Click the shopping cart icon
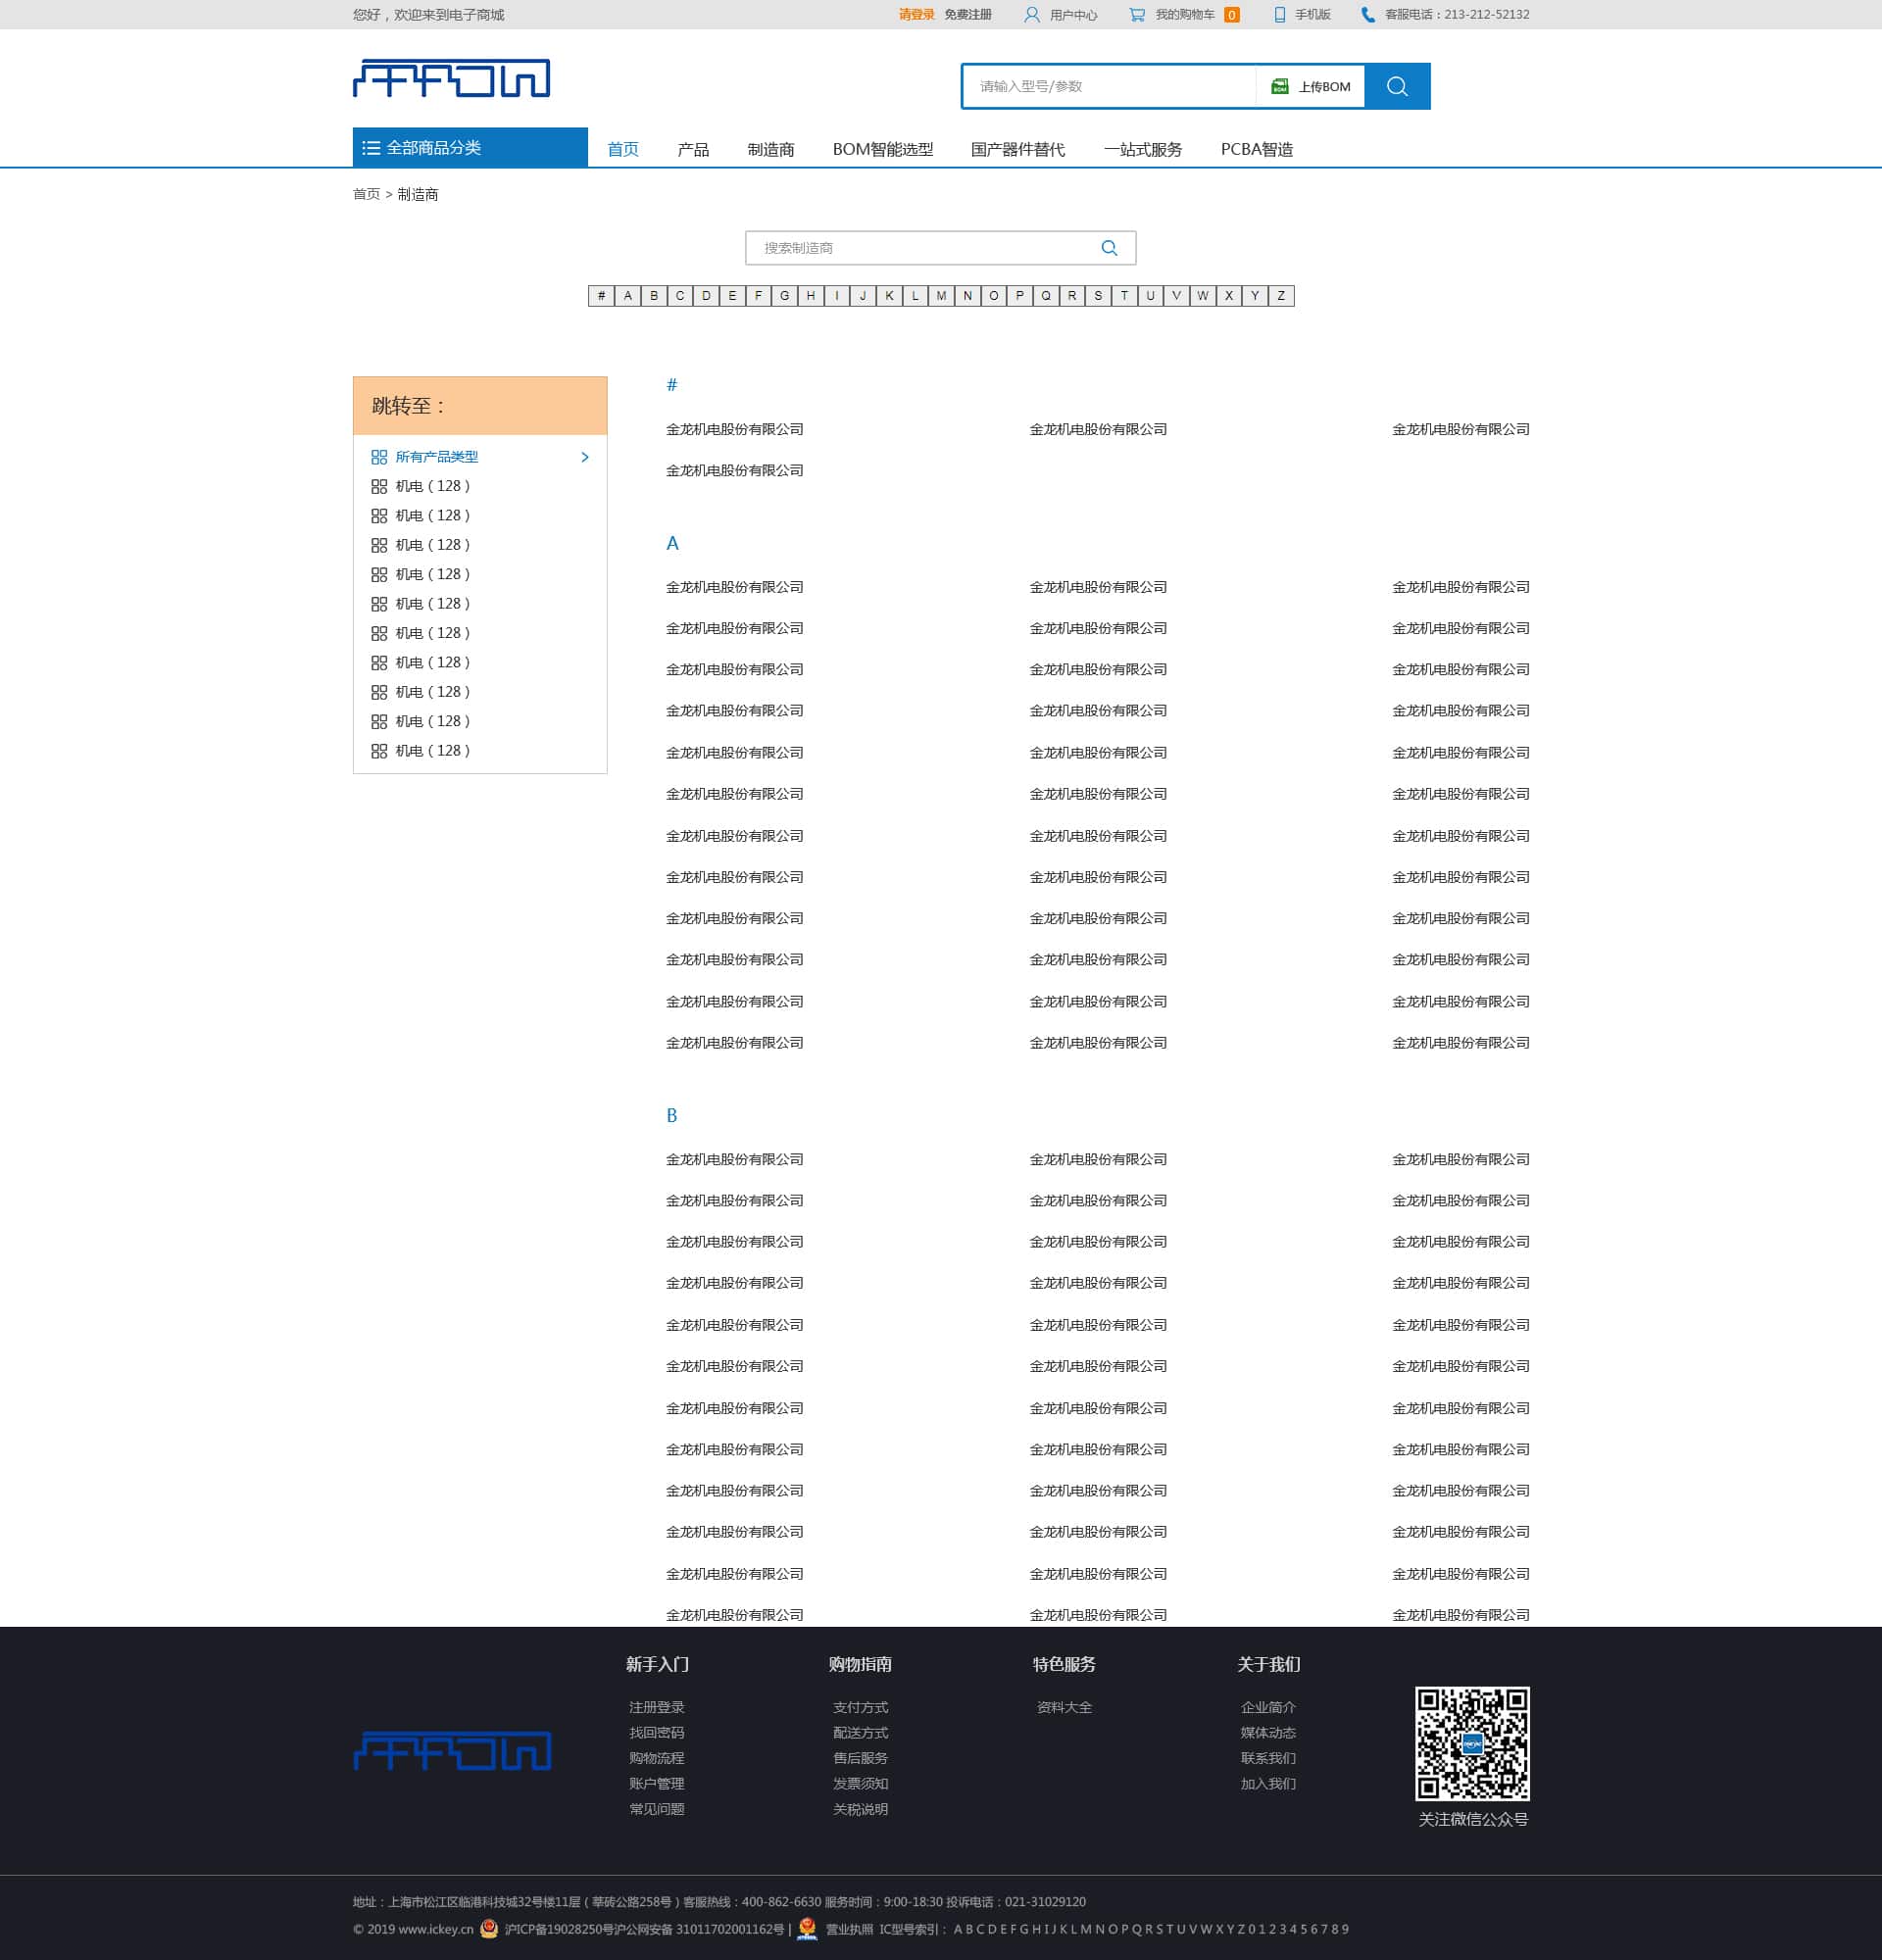The height and width of the screenshot is (1960, 1882). pos(1137,15)
